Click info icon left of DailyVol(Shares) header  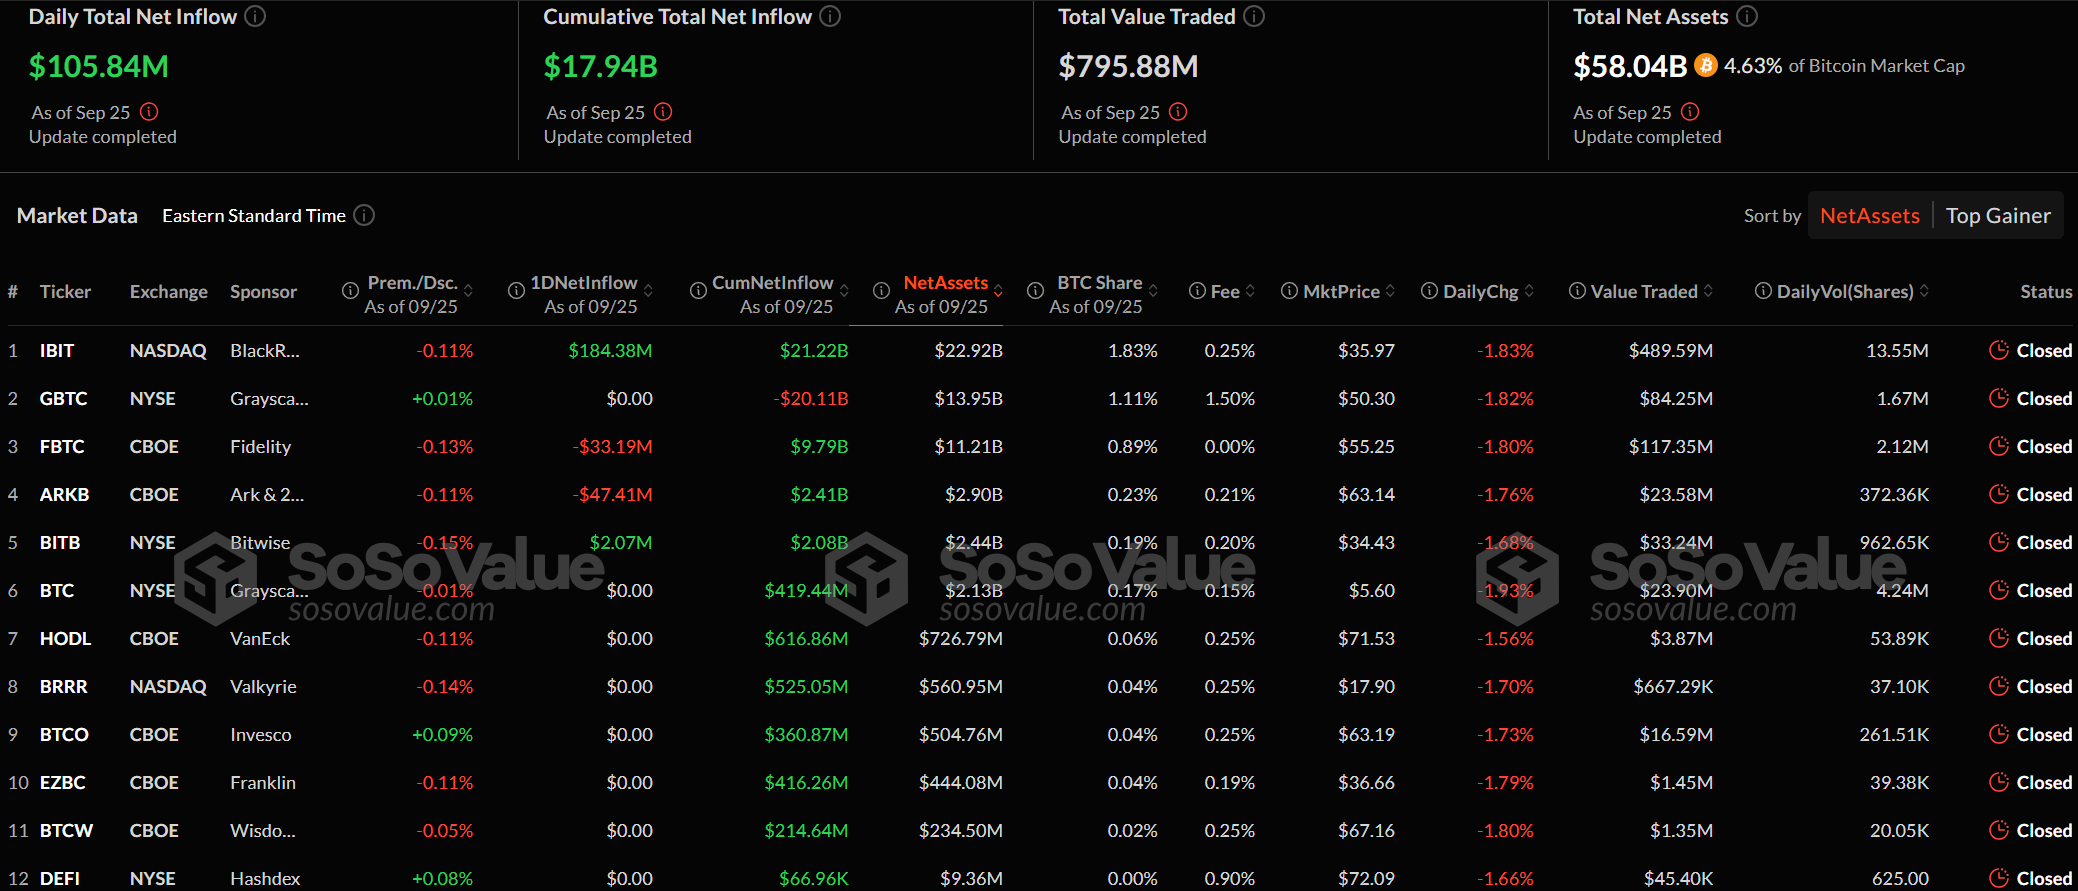tap(1763, 291)
